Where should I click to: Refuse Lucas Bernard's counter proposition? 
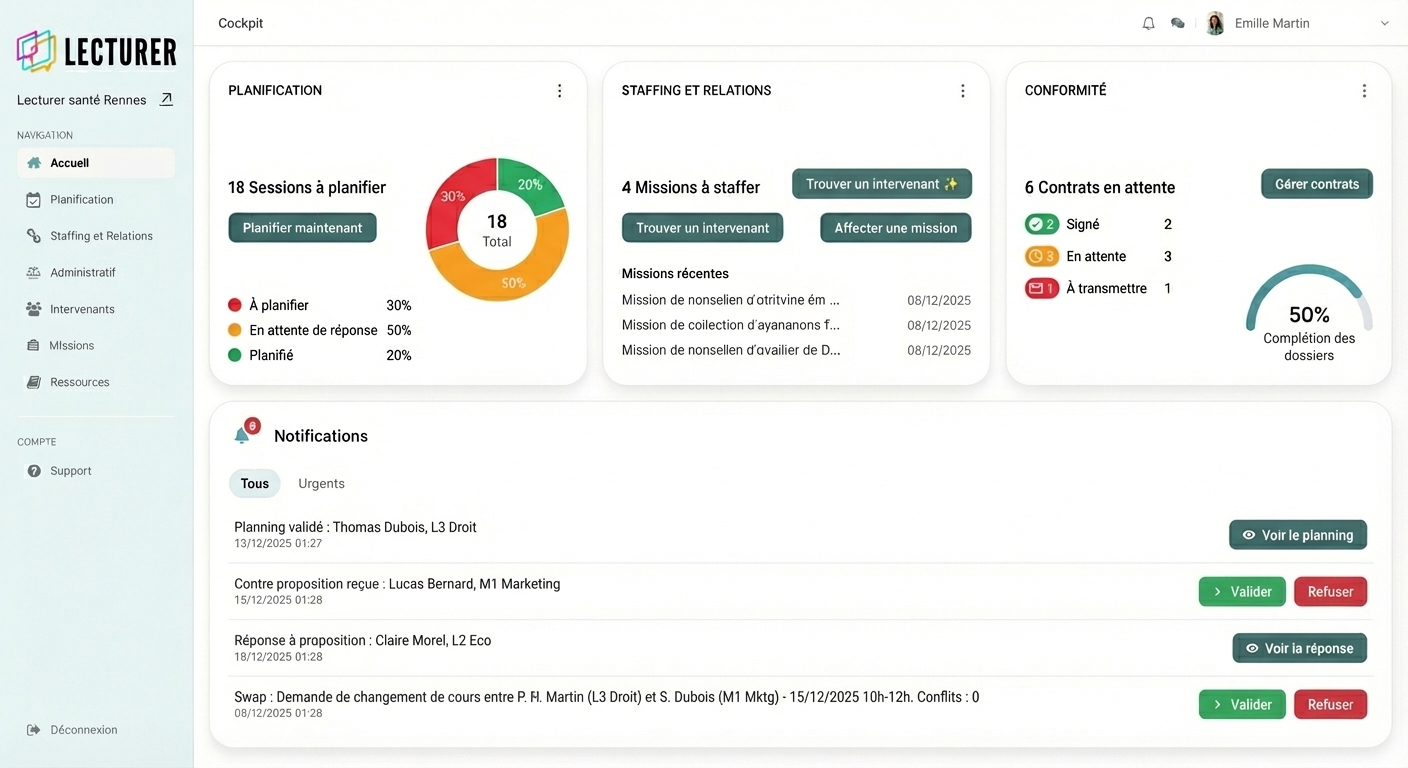pyautogui.click(x=1330, y=591)
